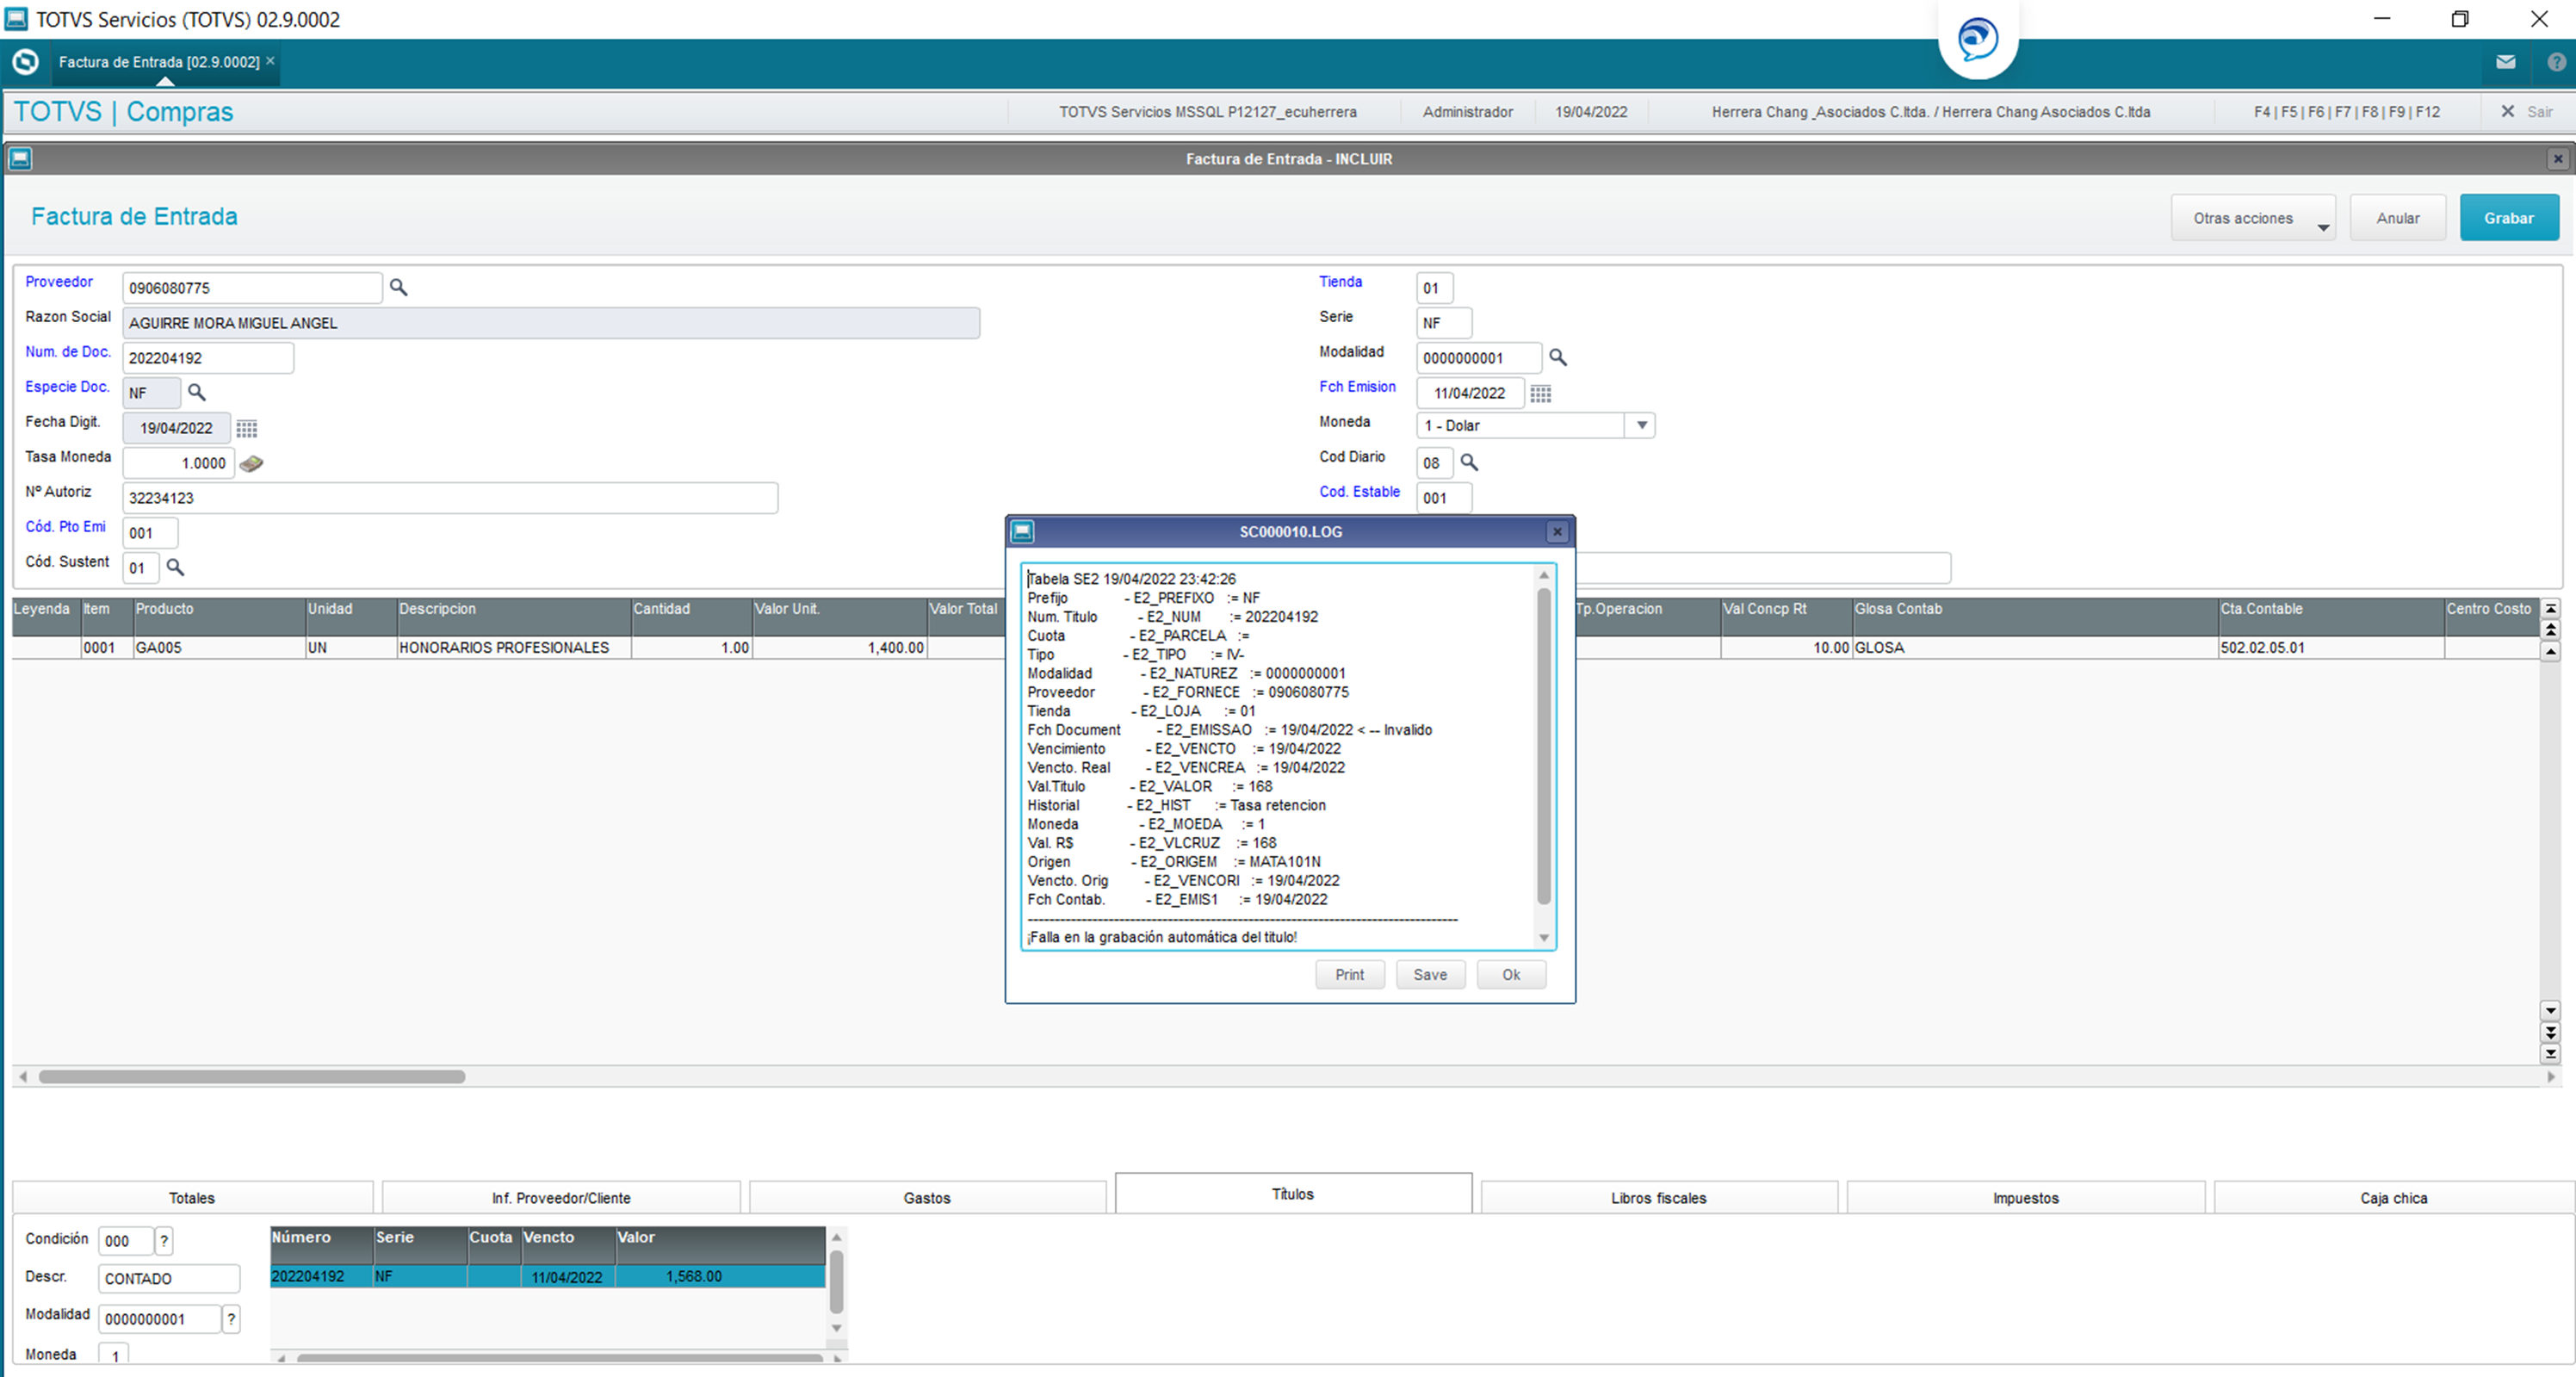The height and width of the screenshot is (1377, 2576).
Task: Close the SC000010.LOG dialog
Action: coord(1557,532)
